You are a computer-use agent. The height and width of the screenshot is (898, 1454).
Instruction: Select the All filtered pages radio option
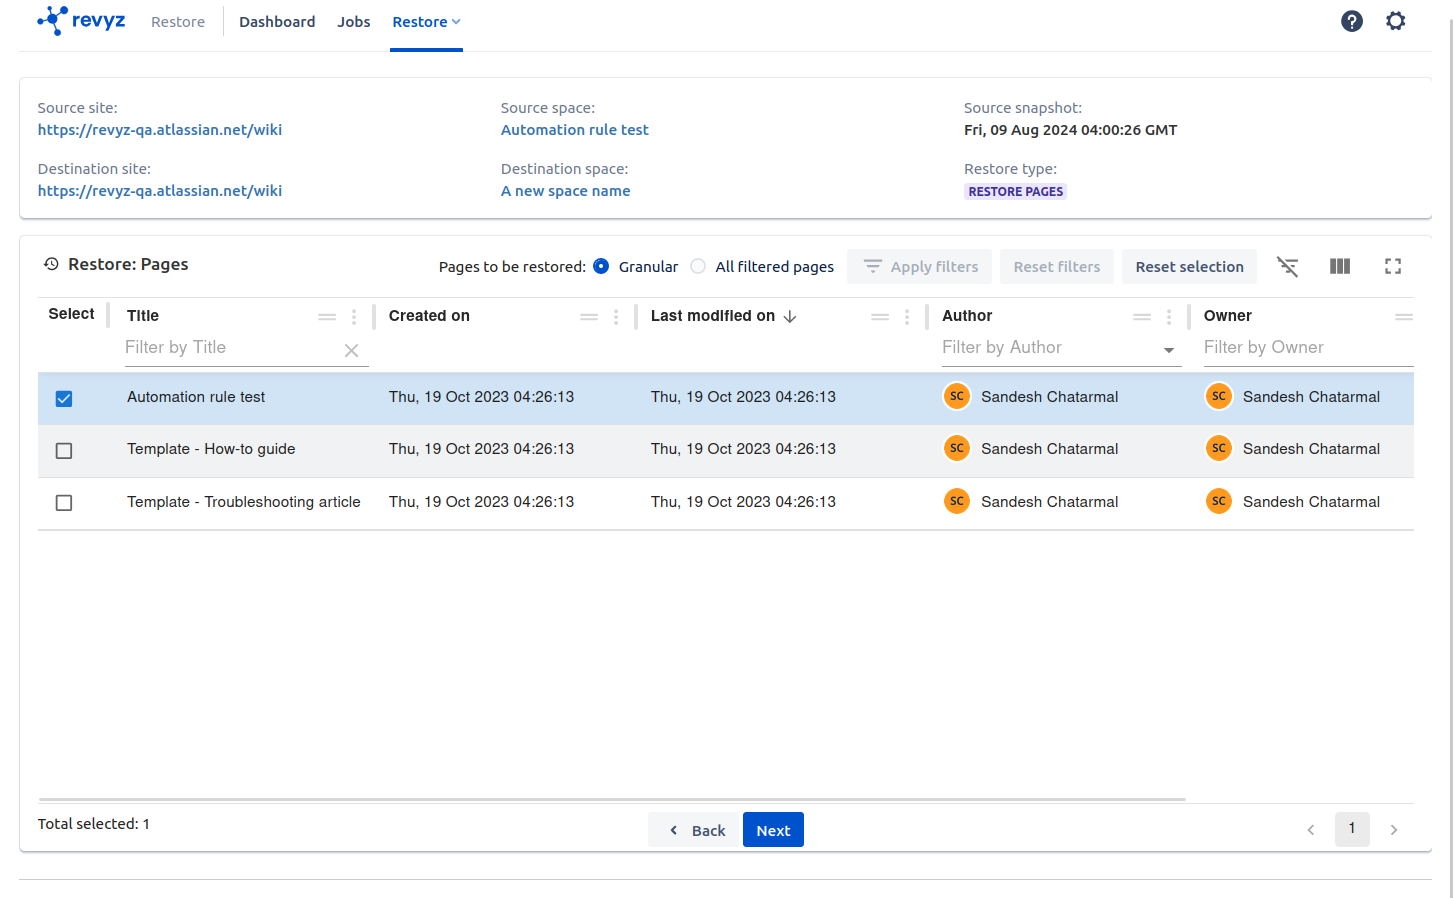(698, 267)
